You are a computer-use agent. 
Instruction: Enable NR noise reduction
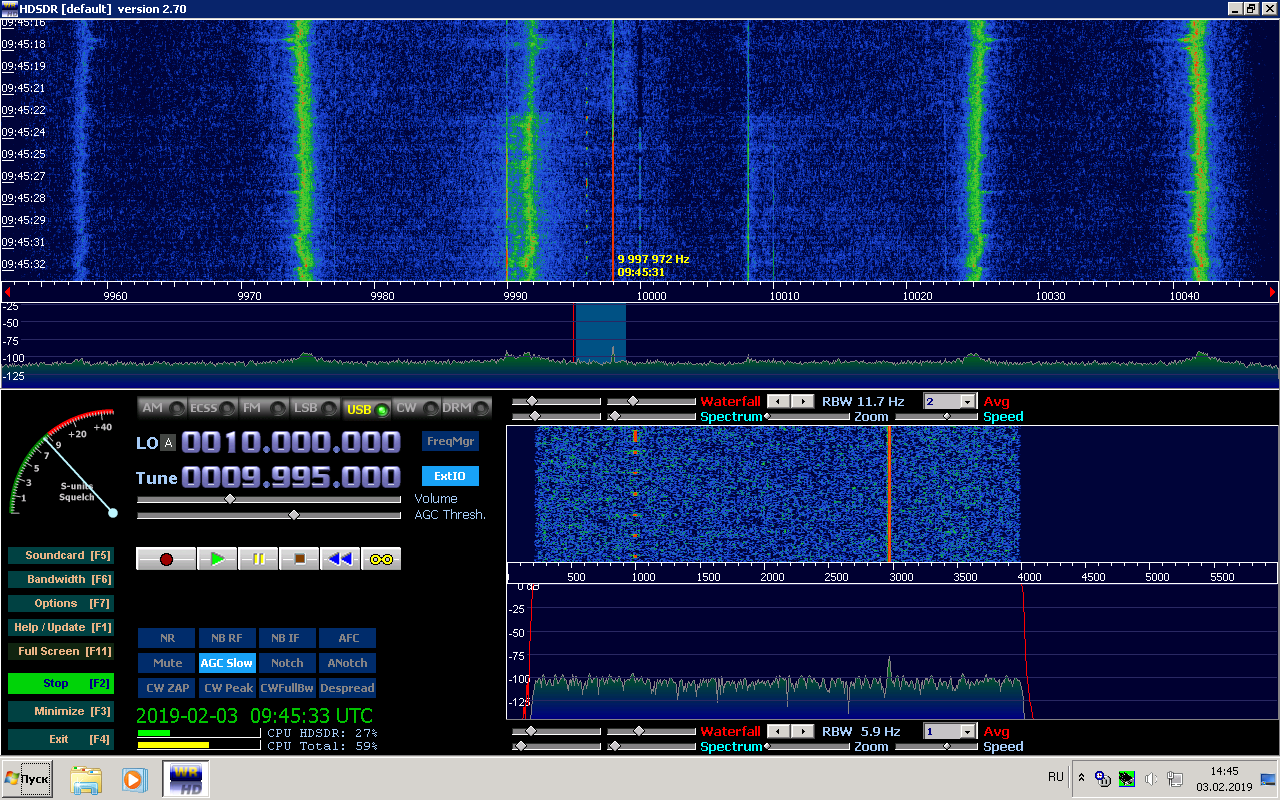click(x=167, y=638)
